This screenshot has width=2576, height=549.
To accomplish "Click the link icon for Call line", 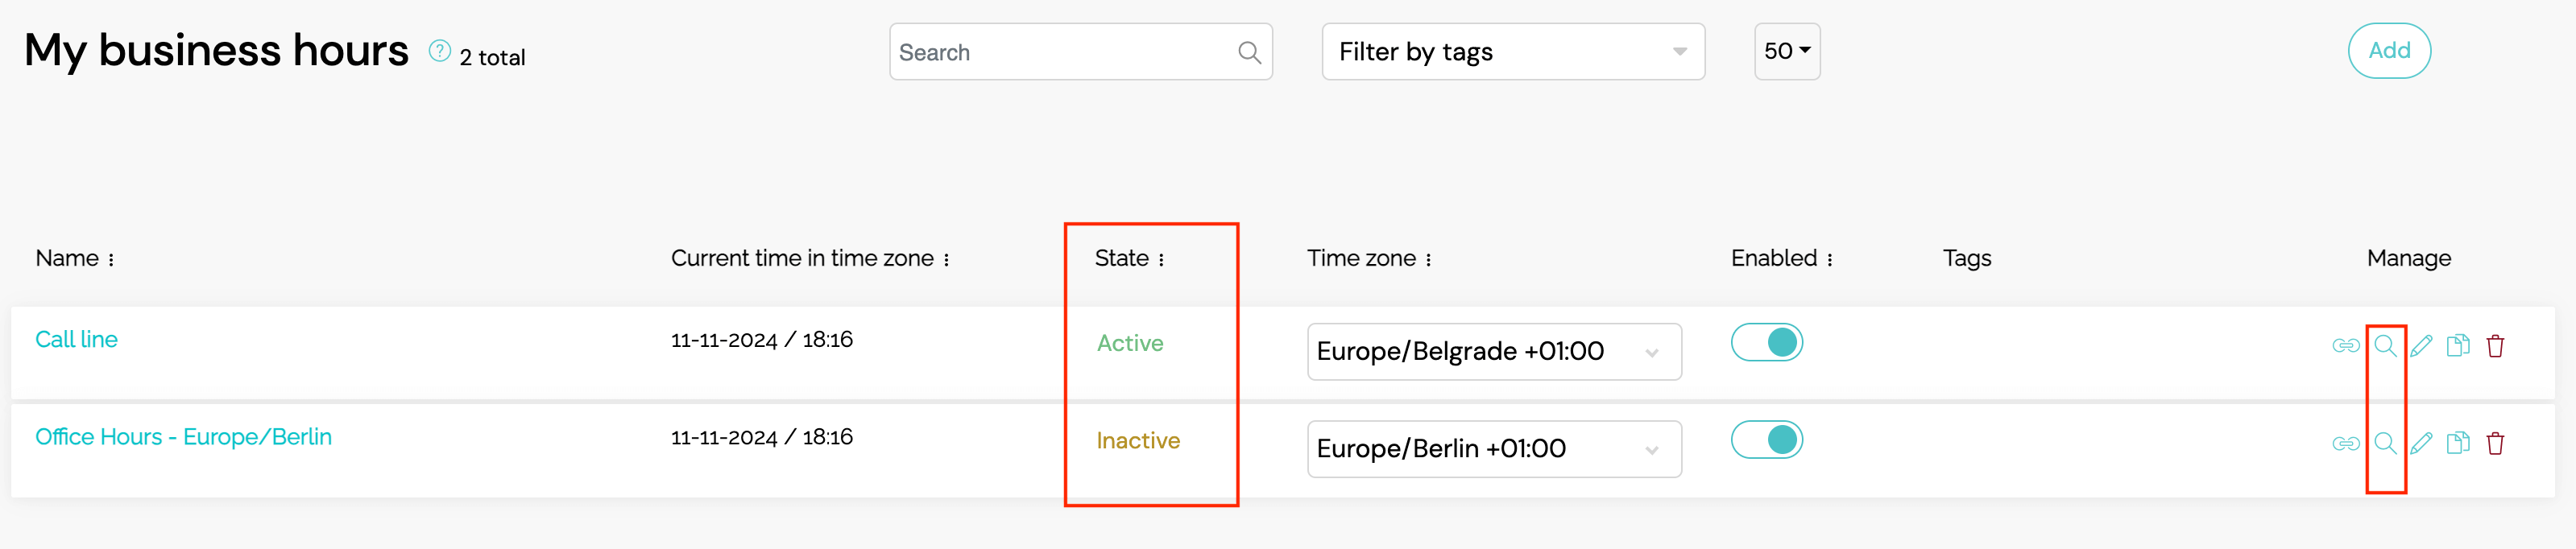I will click(2345, 346).
